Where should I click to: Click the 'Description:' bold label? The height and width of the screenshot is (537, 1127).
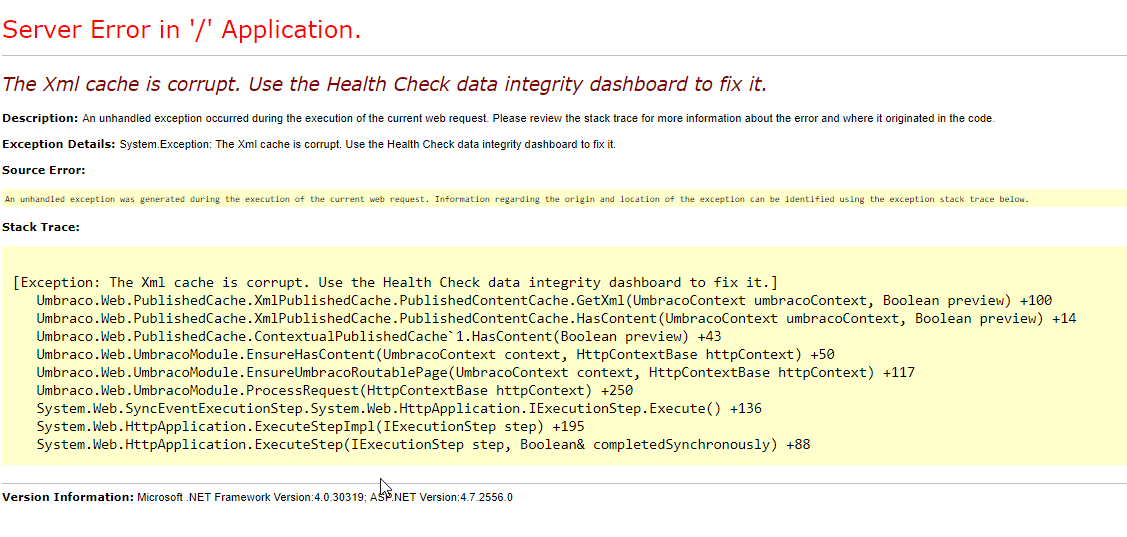pos(40,118)
